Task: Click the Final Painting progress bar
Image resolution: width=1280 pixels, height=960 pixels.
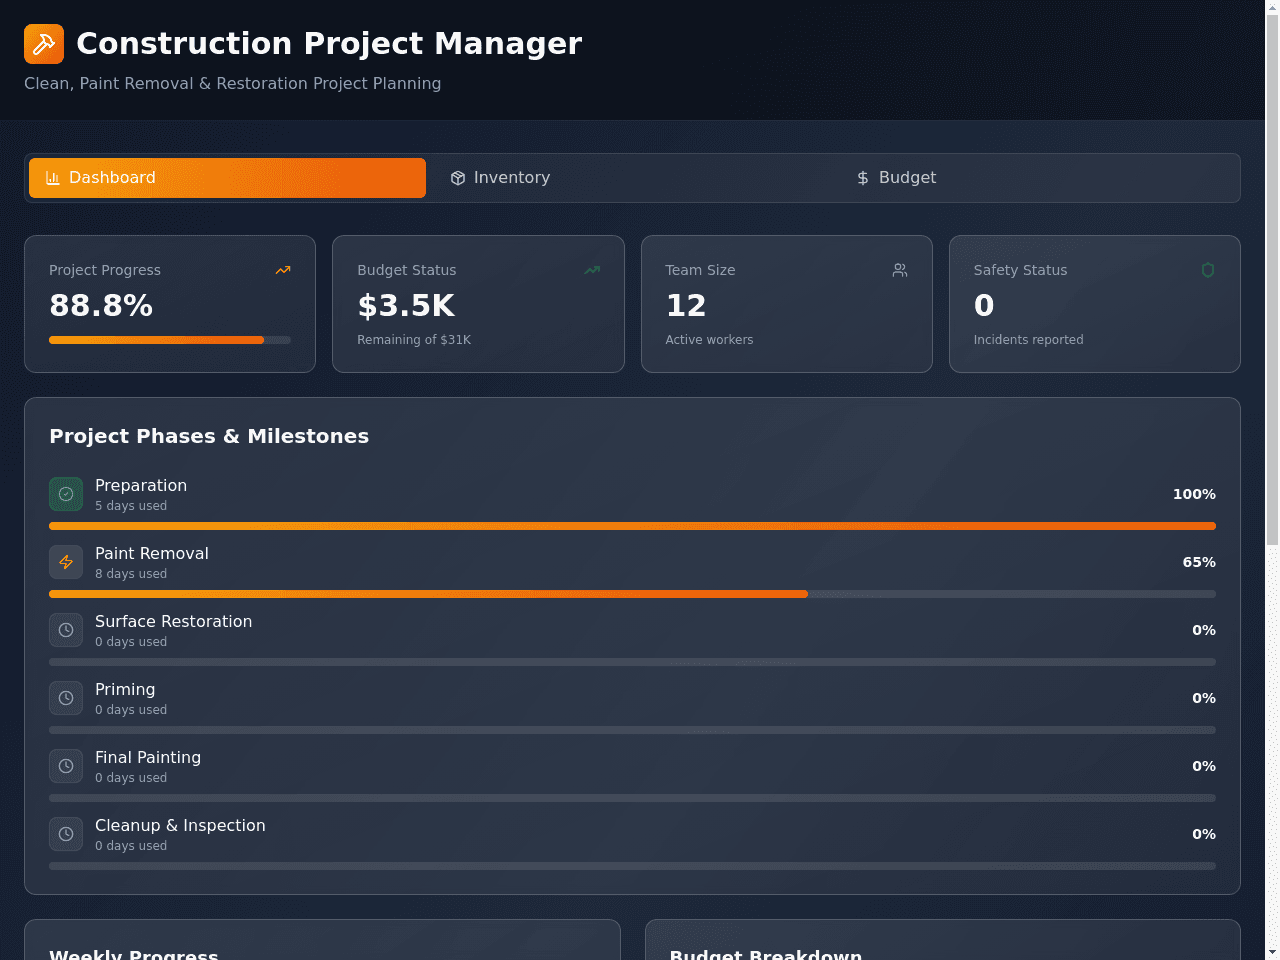Action: pyautogui.click(x=632, y=798)
